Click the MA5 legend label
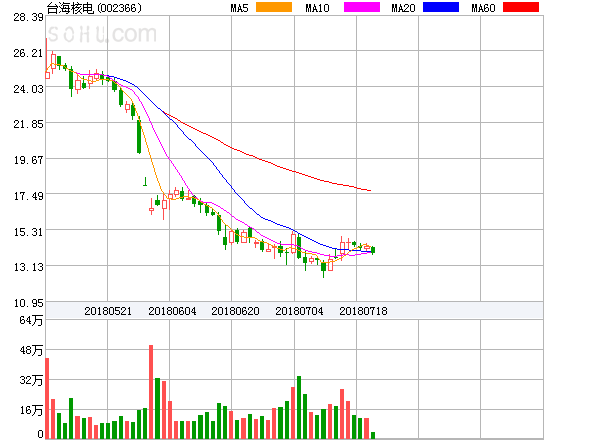This screenshot has height=440, width=600. pos(240,8)
